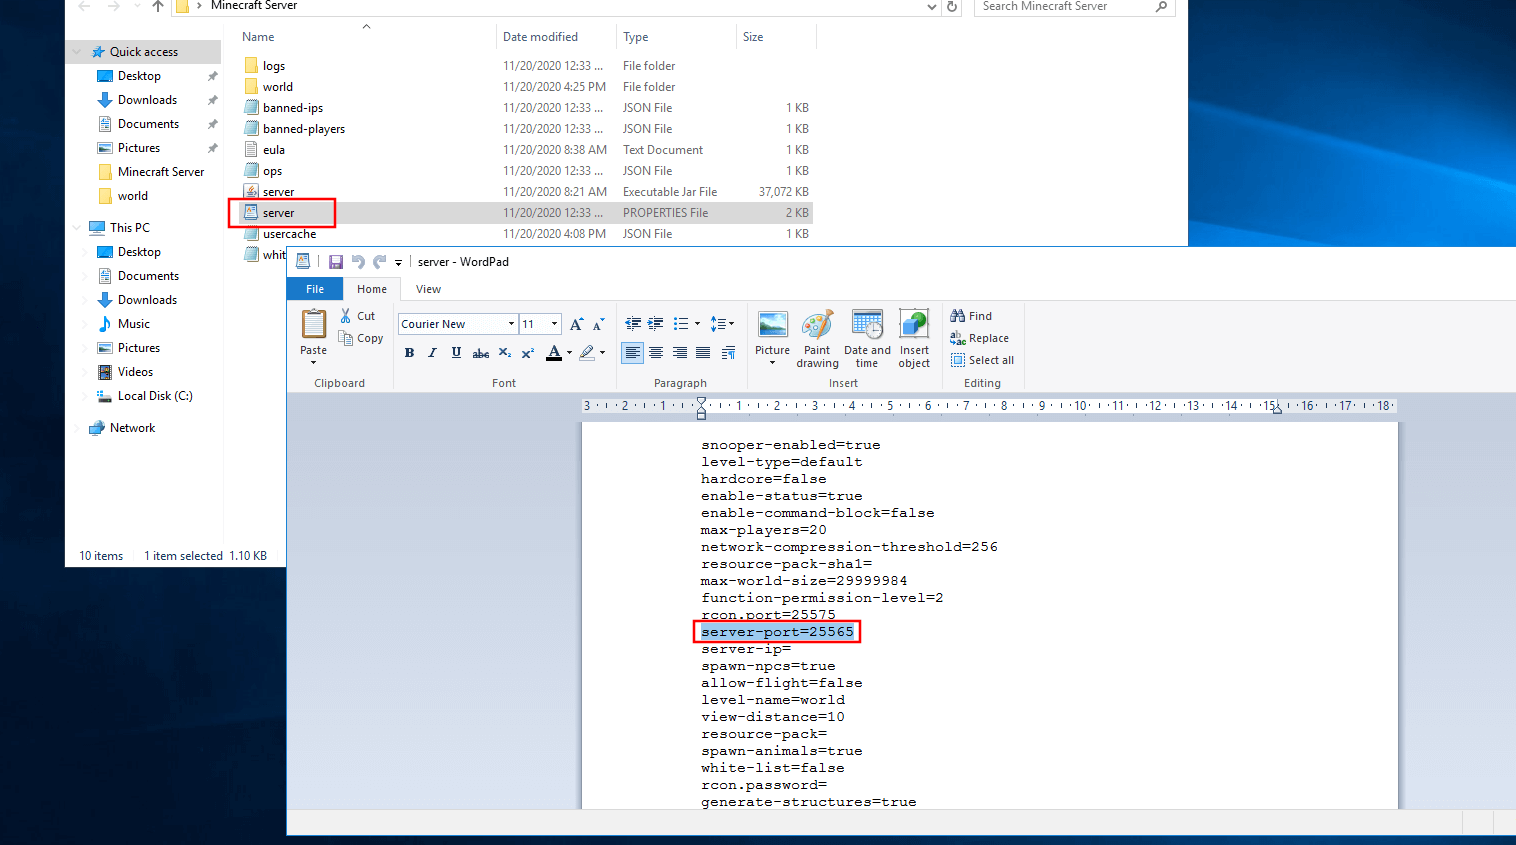Select the eula text document
Screen dimensions: 1516x845
tap(274, 150)
